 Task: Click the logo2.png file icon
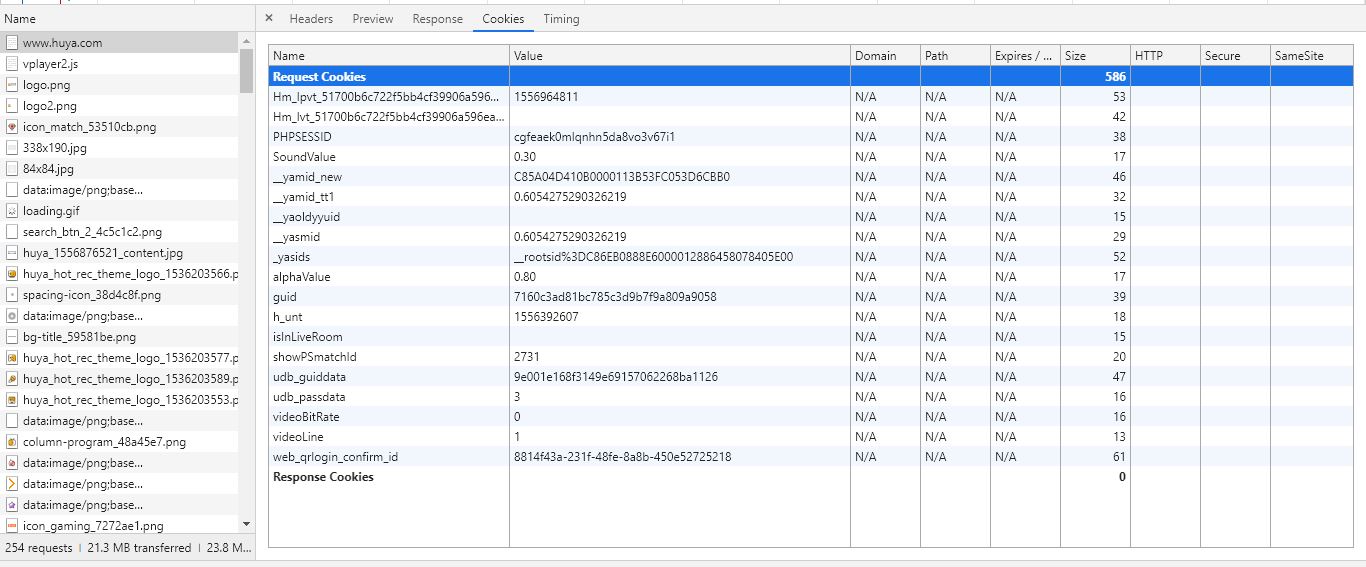pyautogui.click(x=12, y=106)
